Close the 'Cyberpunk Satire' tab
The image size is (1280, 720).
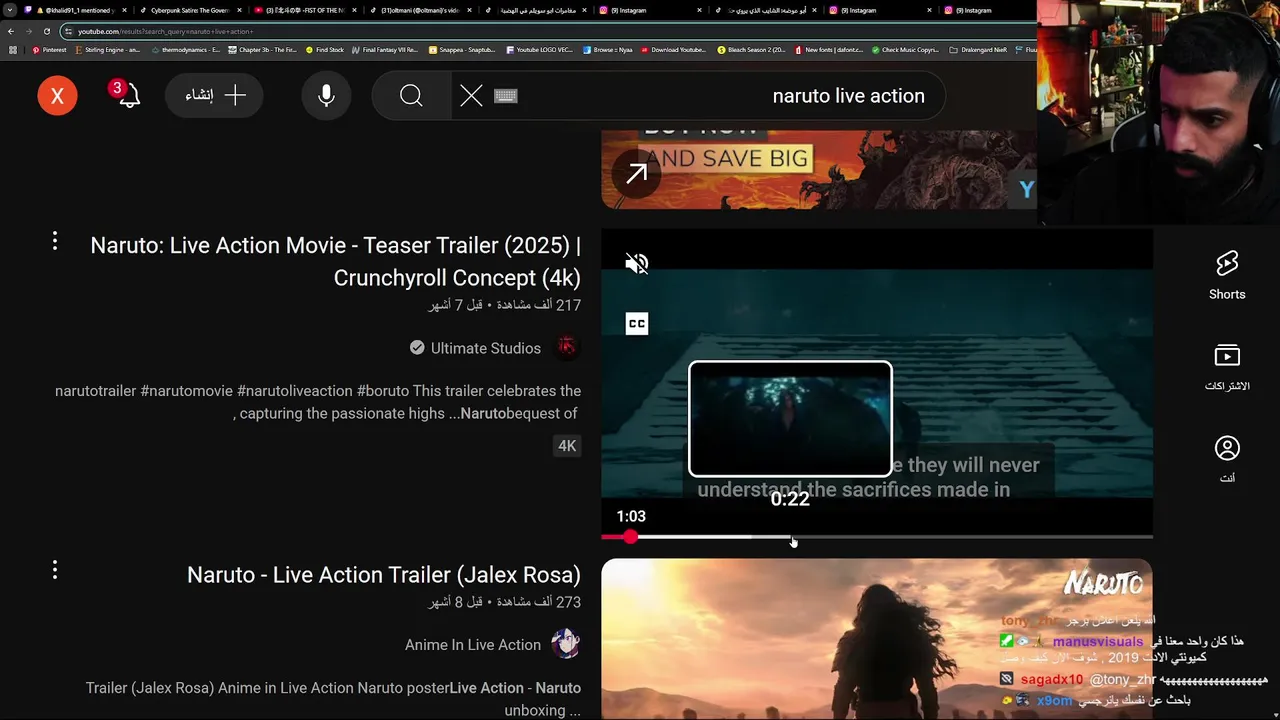pyautogui.click(x=239, y=10)
